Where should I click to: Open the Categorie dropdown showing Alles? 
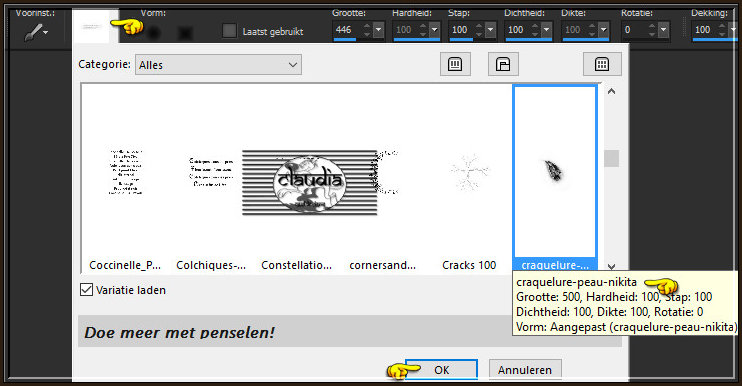(x=218, y=65)
